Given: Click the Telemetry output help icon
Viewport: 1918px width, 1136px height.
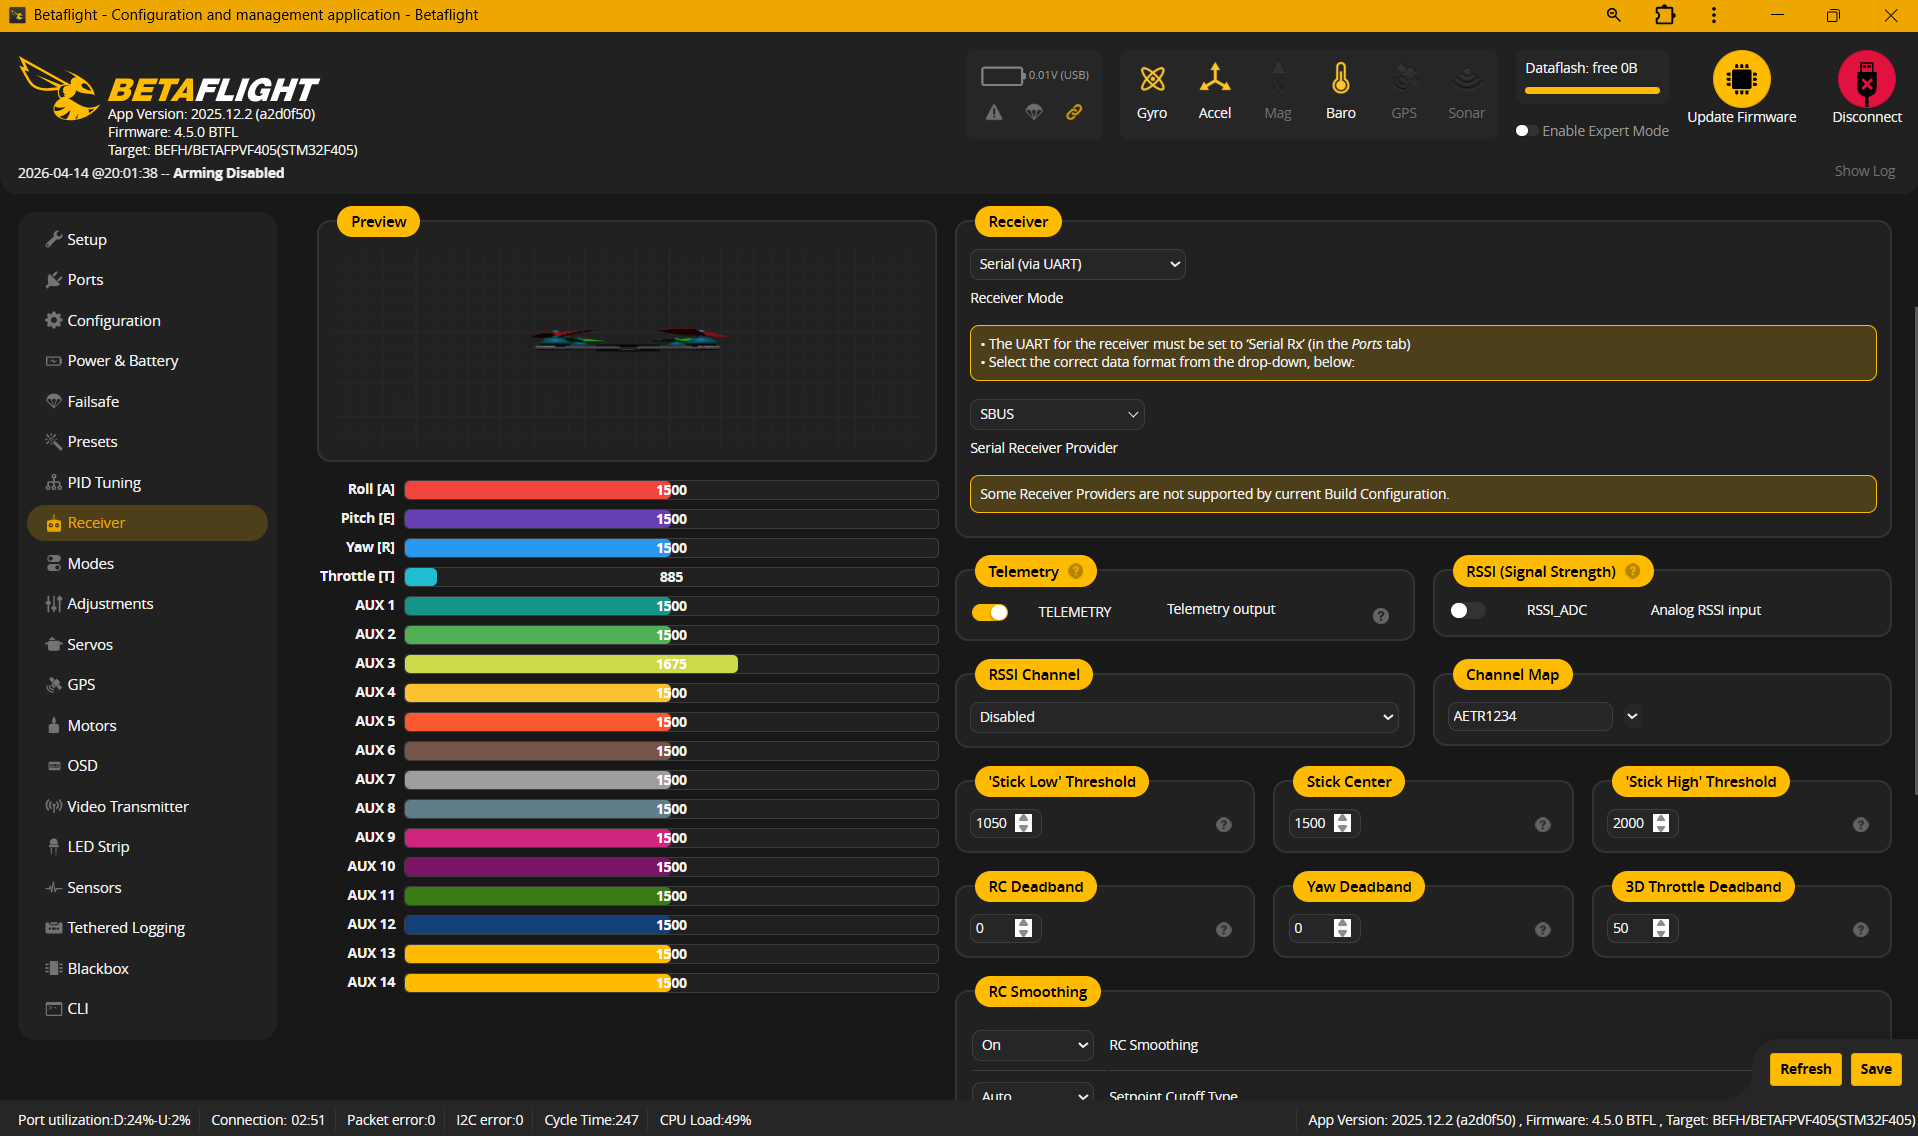Looking at the screenshot, I should point(1380,616).
